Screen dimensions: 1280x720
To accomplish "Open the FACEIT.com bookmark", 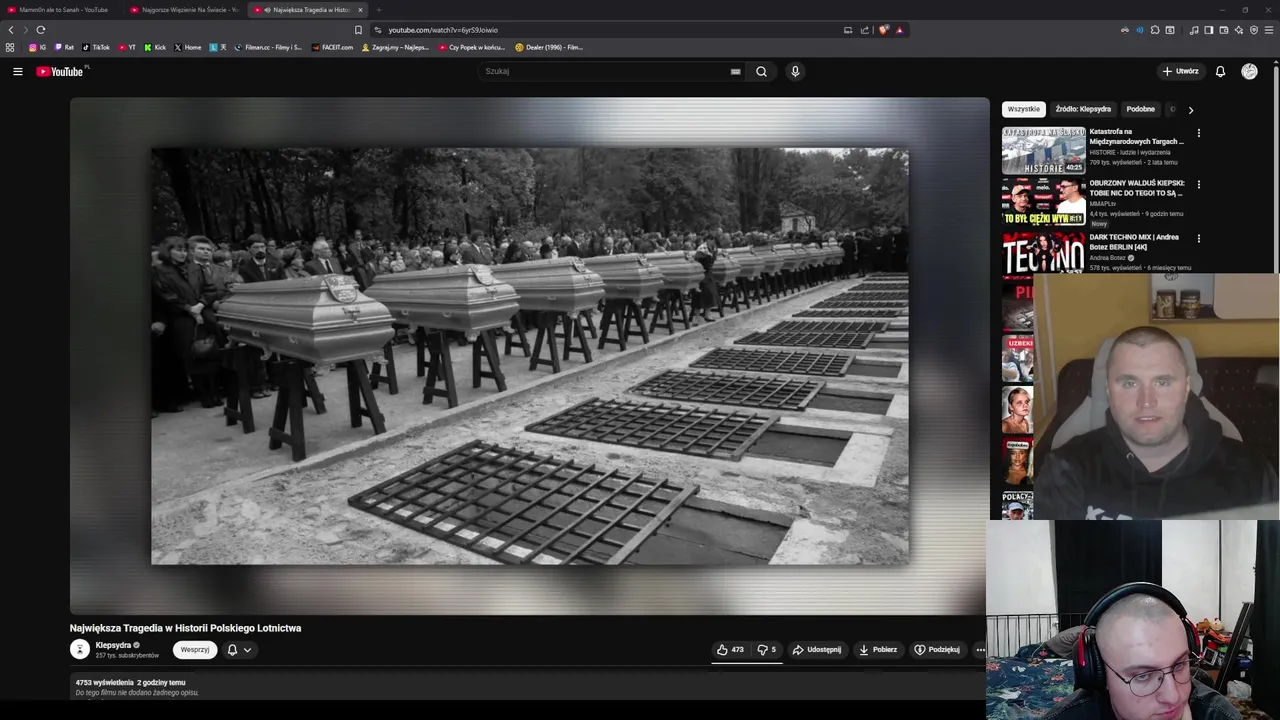I will [332, 47].
